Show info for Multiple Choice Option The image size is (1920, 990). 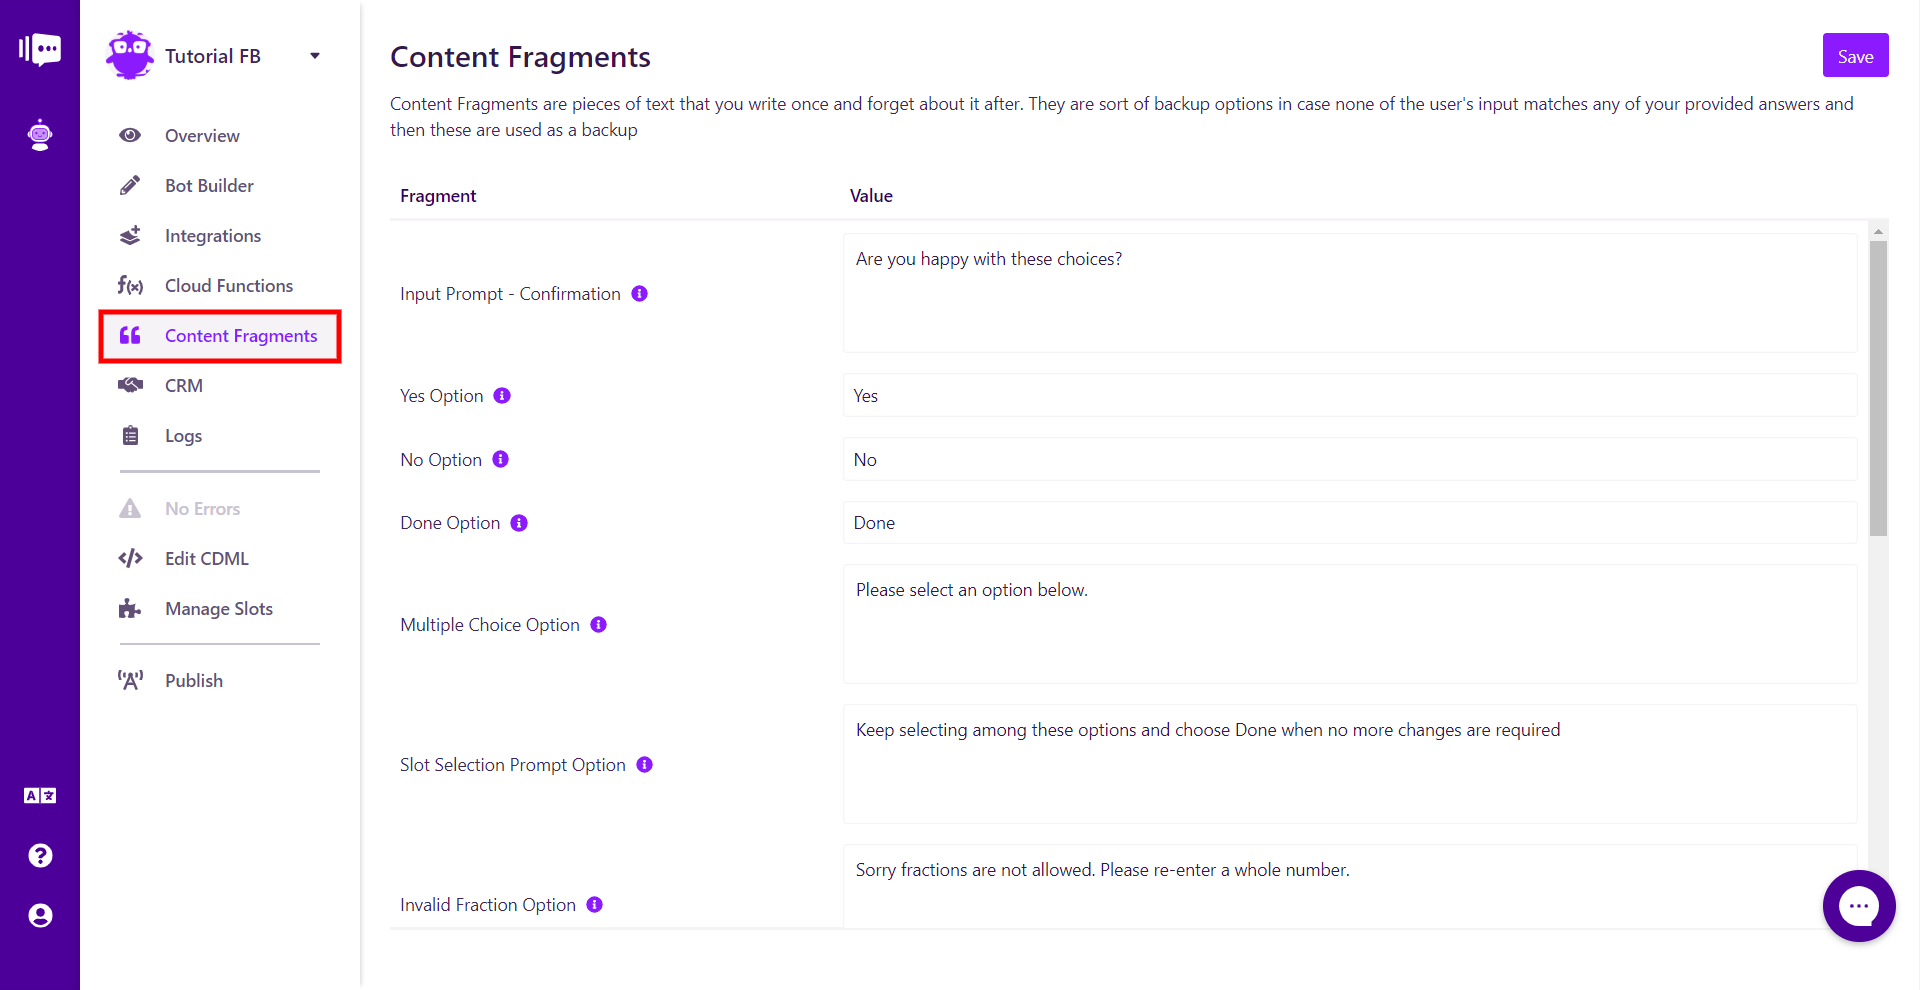point(599,624)
